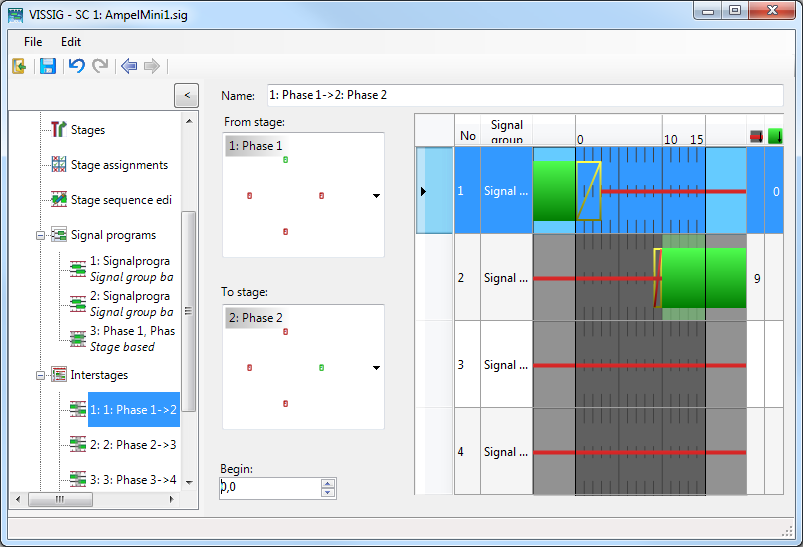Screen dimensions: 803x547
Task: Collapse the navigation panel with the arrow button
Action: pos(185,95)
